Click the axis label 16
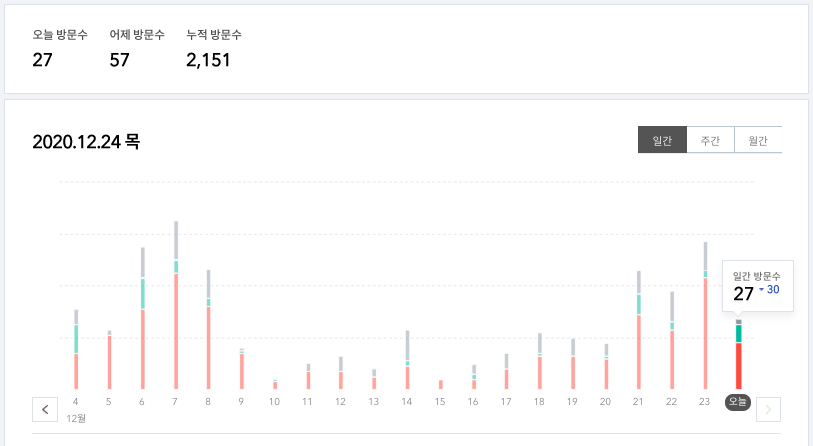Screen dimensions: 813x446 point(473,401)
